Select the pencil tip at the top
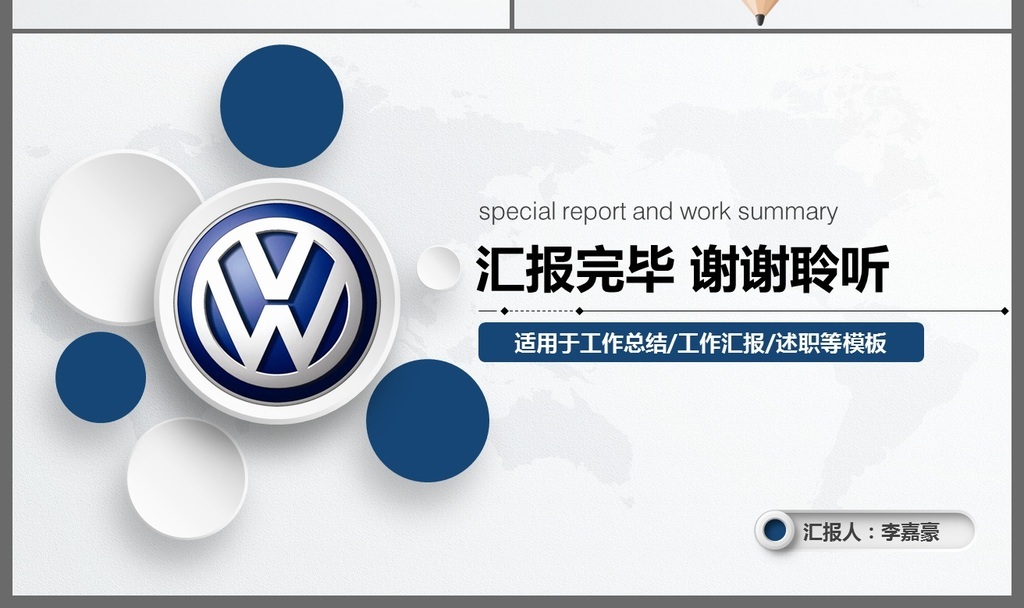This screenshot has height=608, width=1024. click(759, 13)
